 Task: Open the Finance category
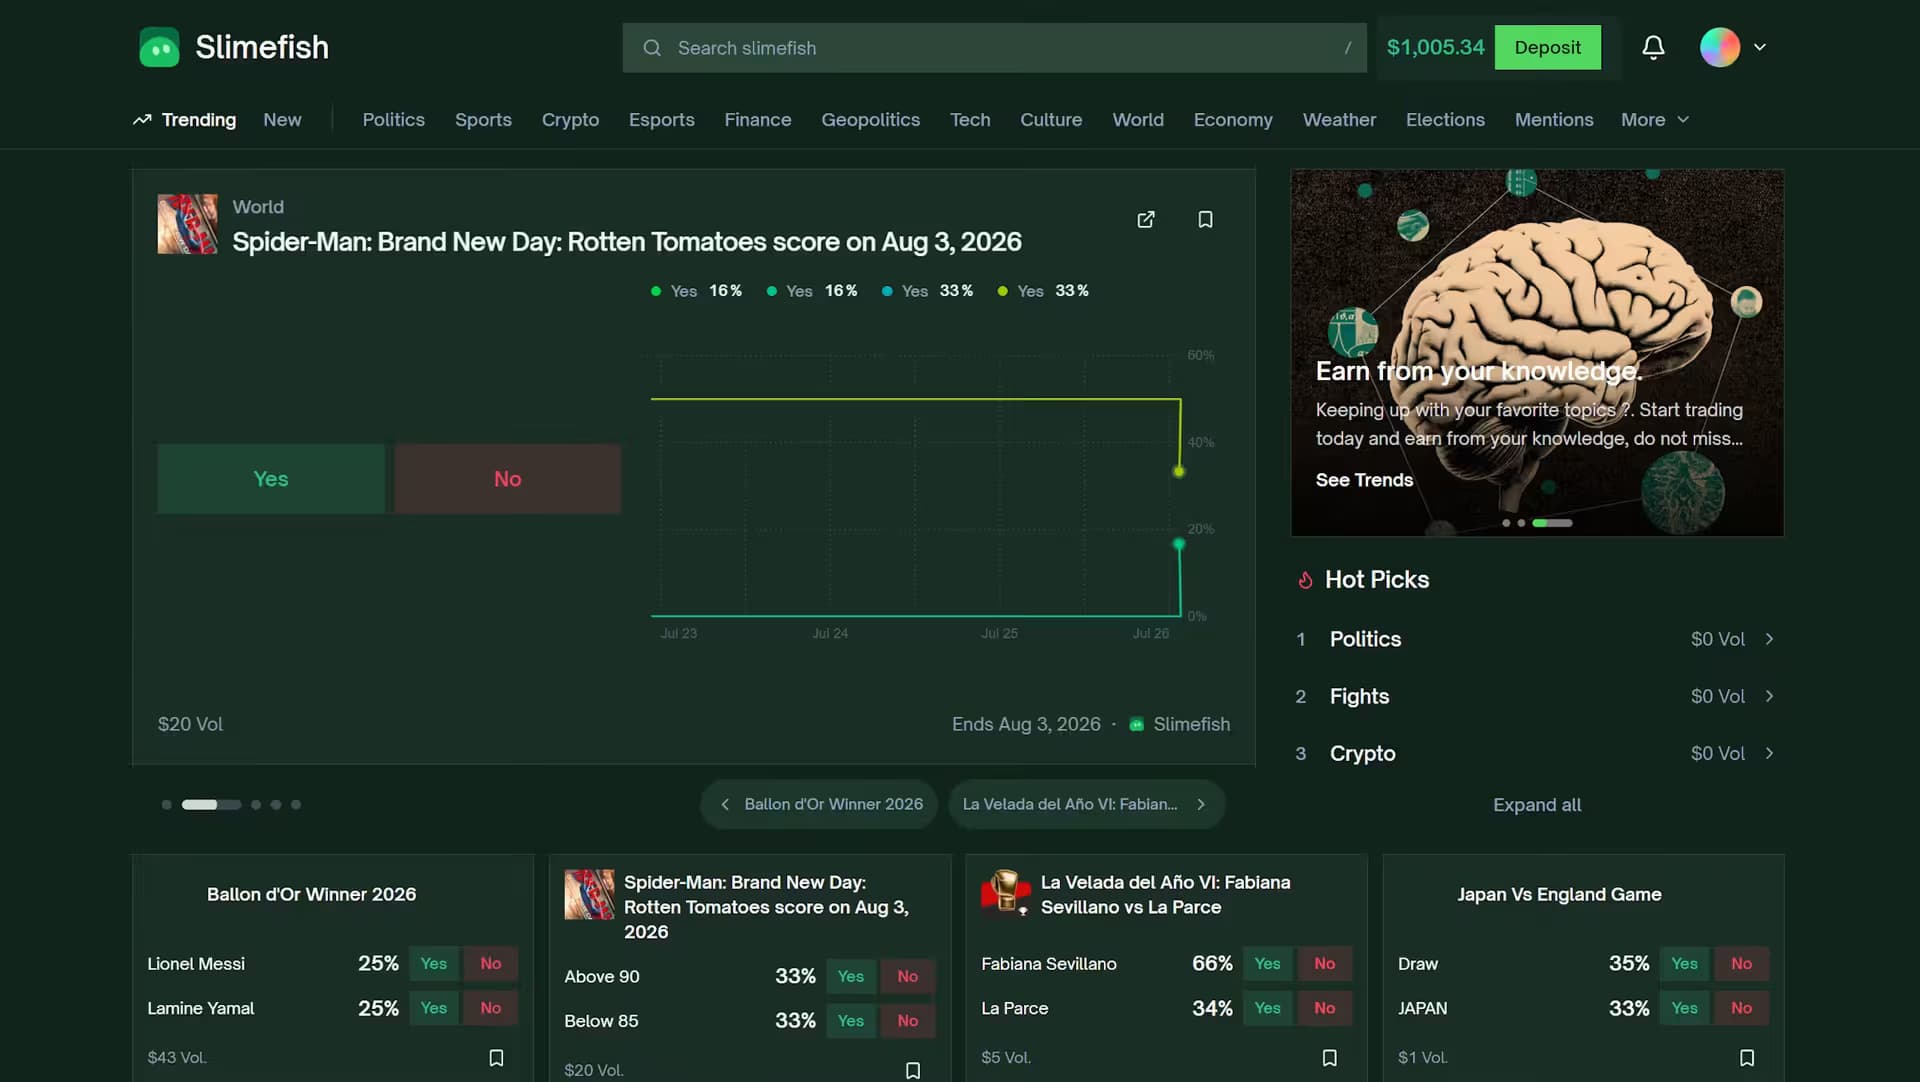pos(758,119)
